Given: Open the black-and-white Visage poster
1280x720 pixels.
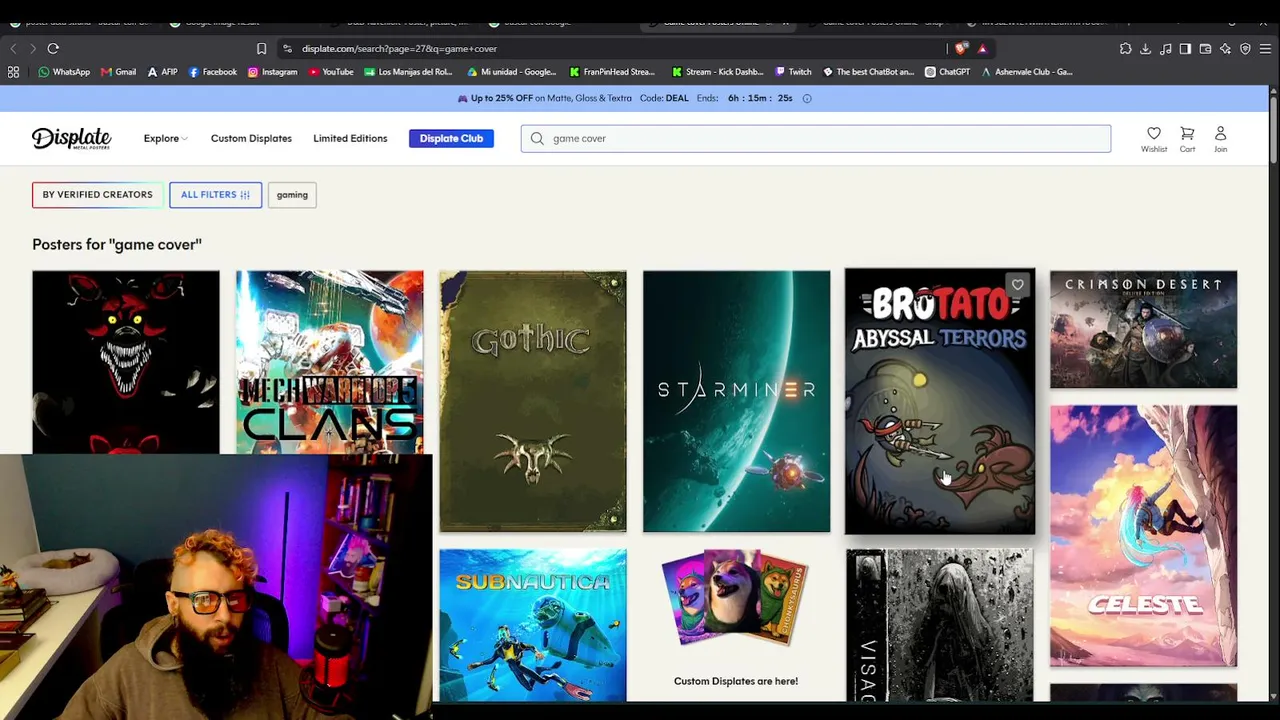Looking at the screenshot, I should pyautogui.click(x=940, y=625).
